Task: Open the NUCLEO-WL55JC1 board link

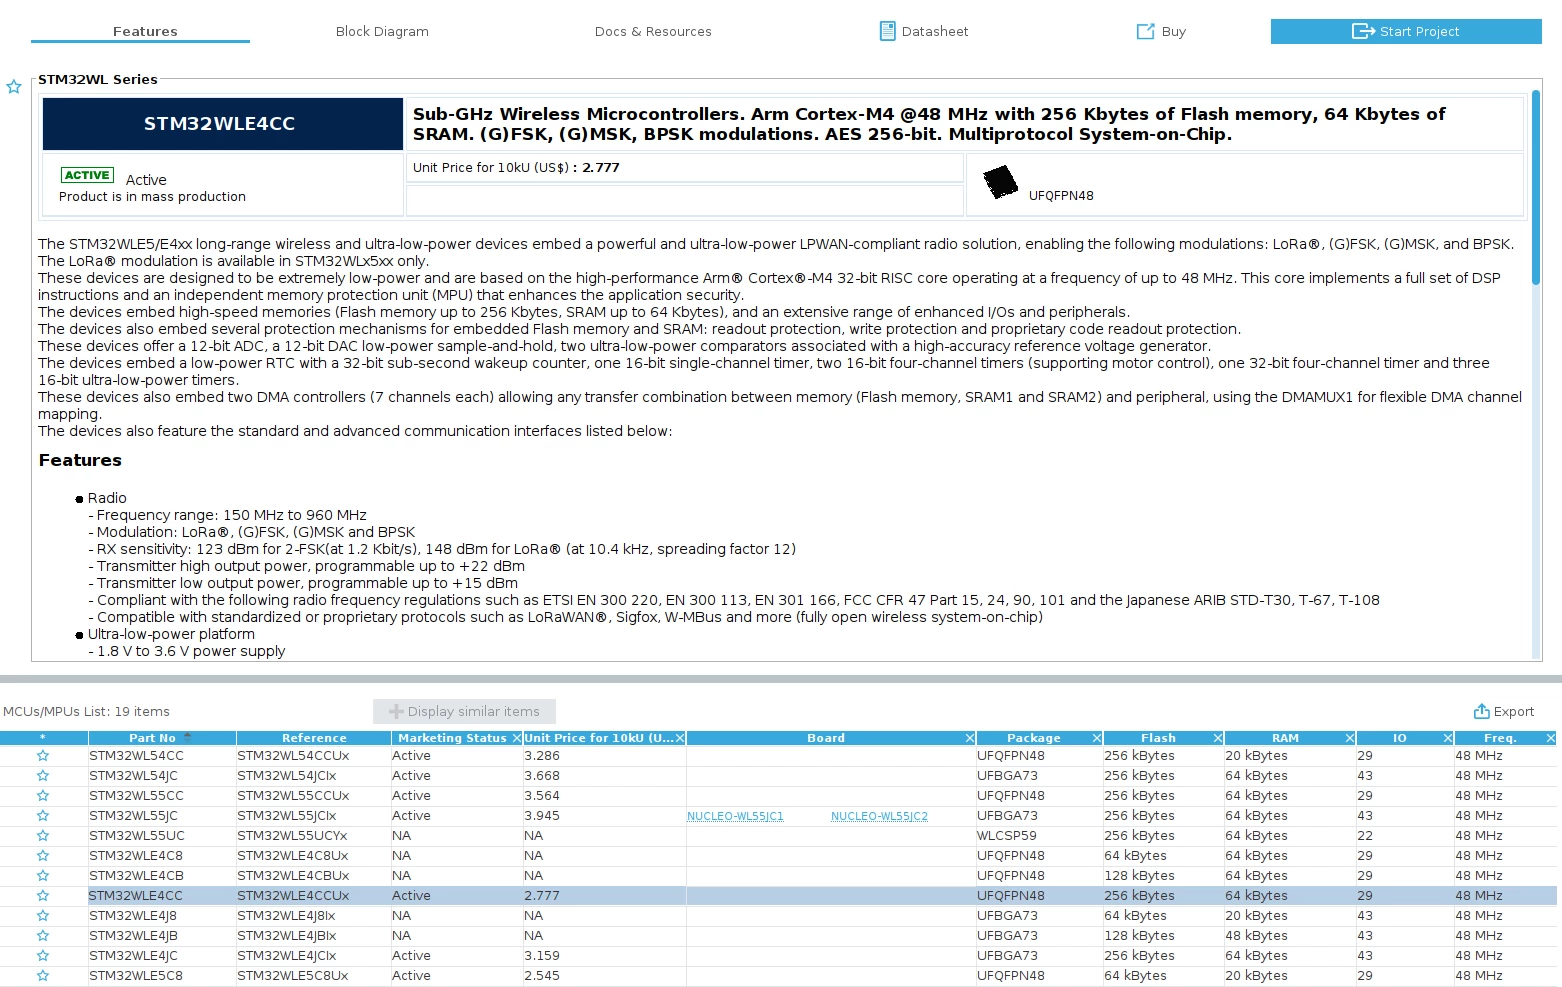Action: [735, 816]
